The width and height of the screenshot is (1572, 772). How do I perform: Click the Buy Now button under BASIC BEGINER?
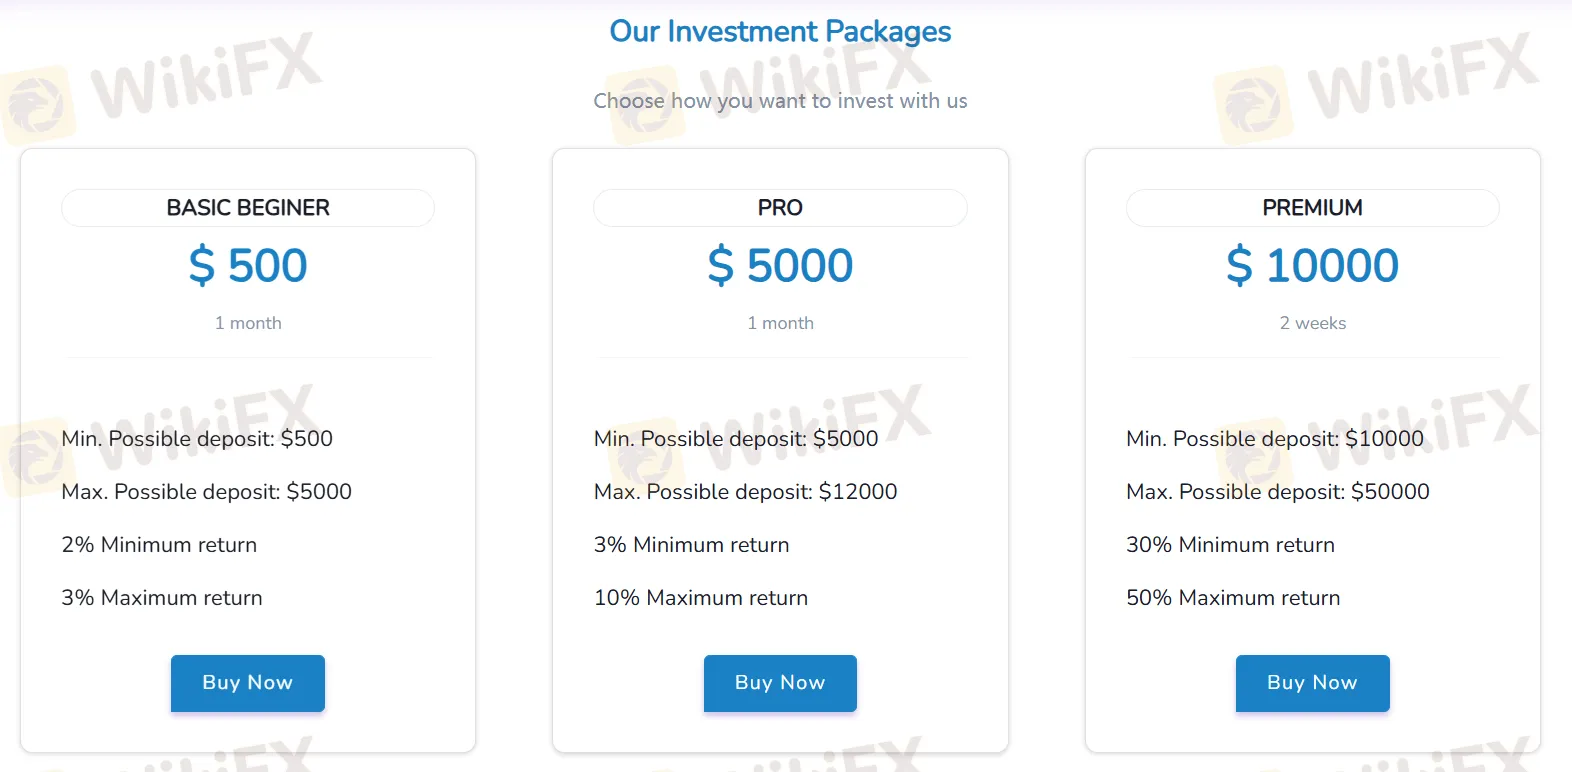247,683
